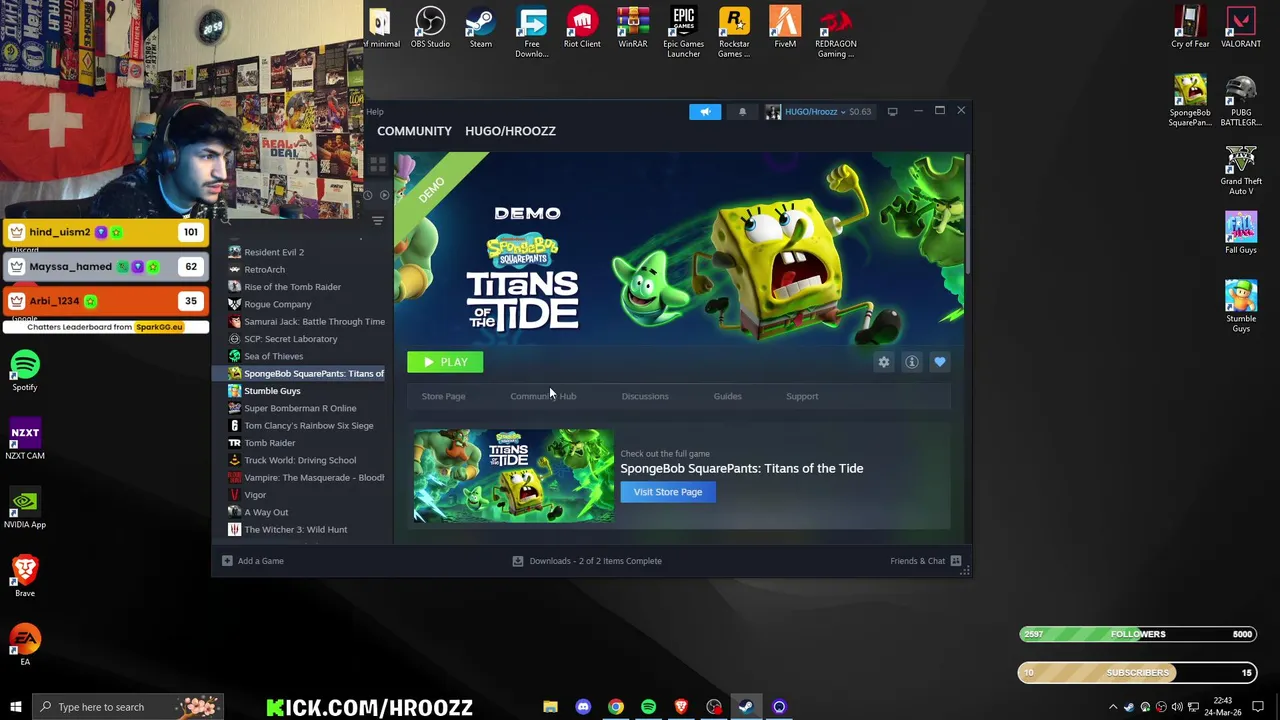Screen dimensions: 1280x720
Task: Click Epic Games Launcher desktop icon
Action: tap(683, 32)
